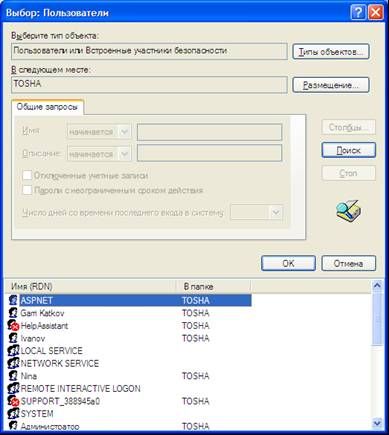389x435 pixels.
Task: Select the ASPNET row name
Action: point(36,300)
